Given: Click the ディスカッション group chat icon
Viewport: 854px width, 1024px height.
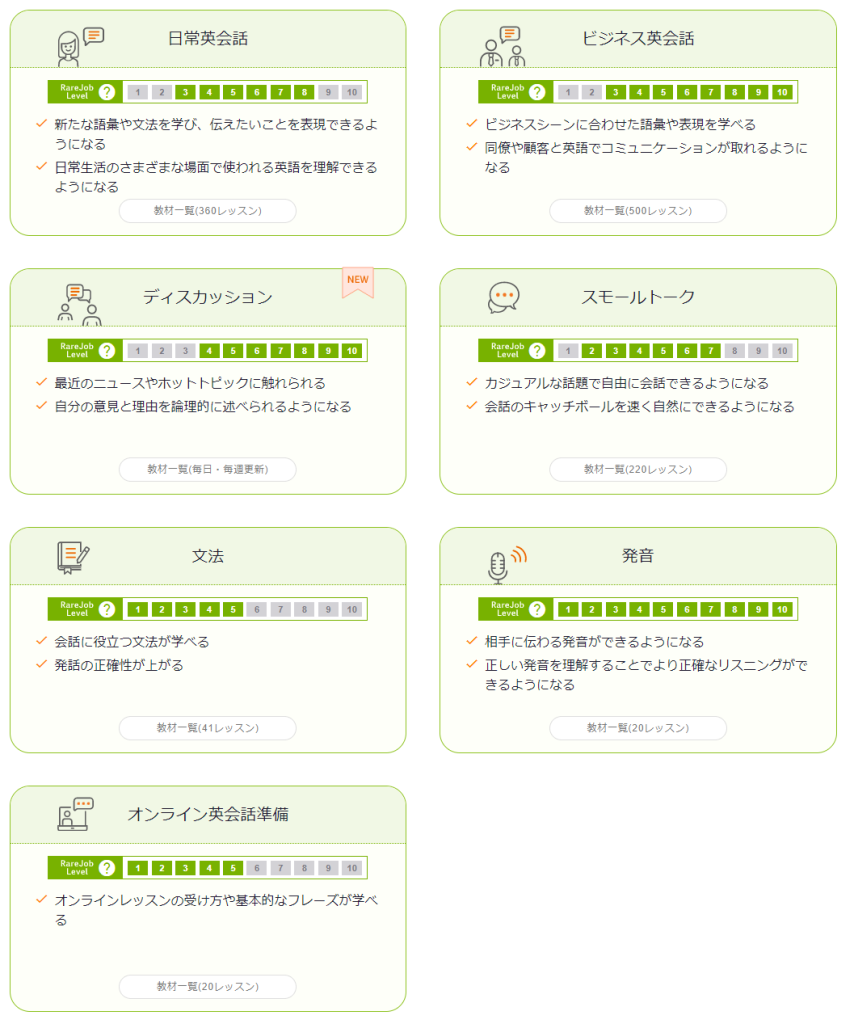Looking at the screenshot, I should coord(79,304).
